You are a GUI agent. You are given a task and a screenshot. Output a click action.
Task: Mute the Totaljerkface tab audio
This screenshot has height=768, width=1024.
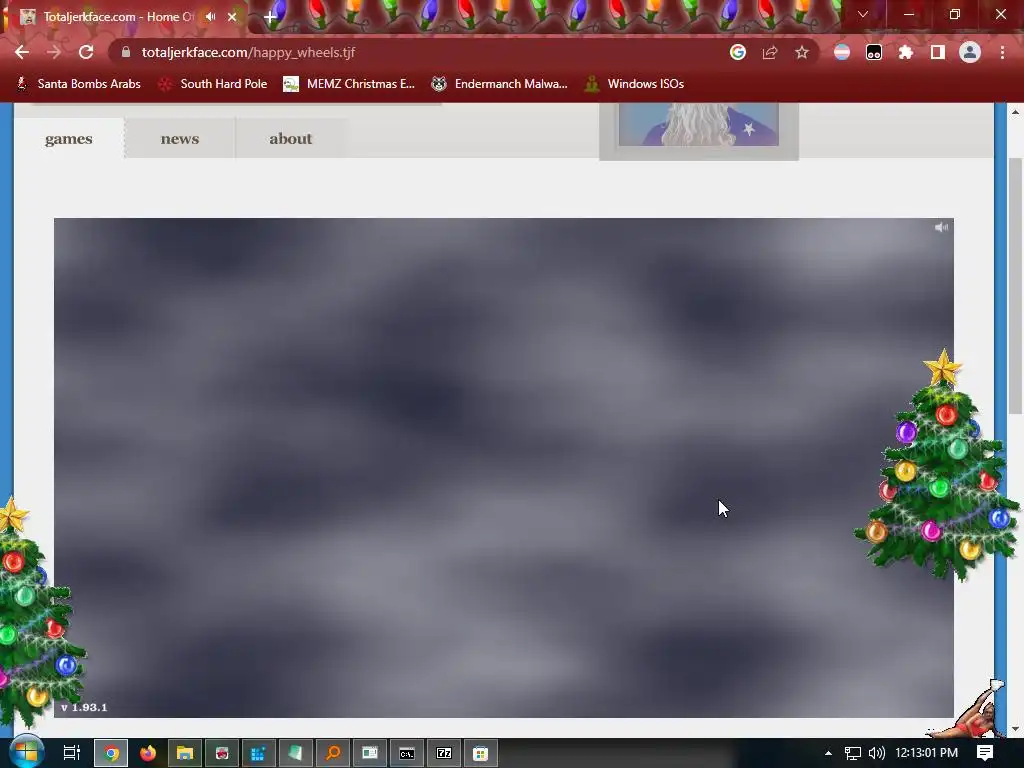210,16
